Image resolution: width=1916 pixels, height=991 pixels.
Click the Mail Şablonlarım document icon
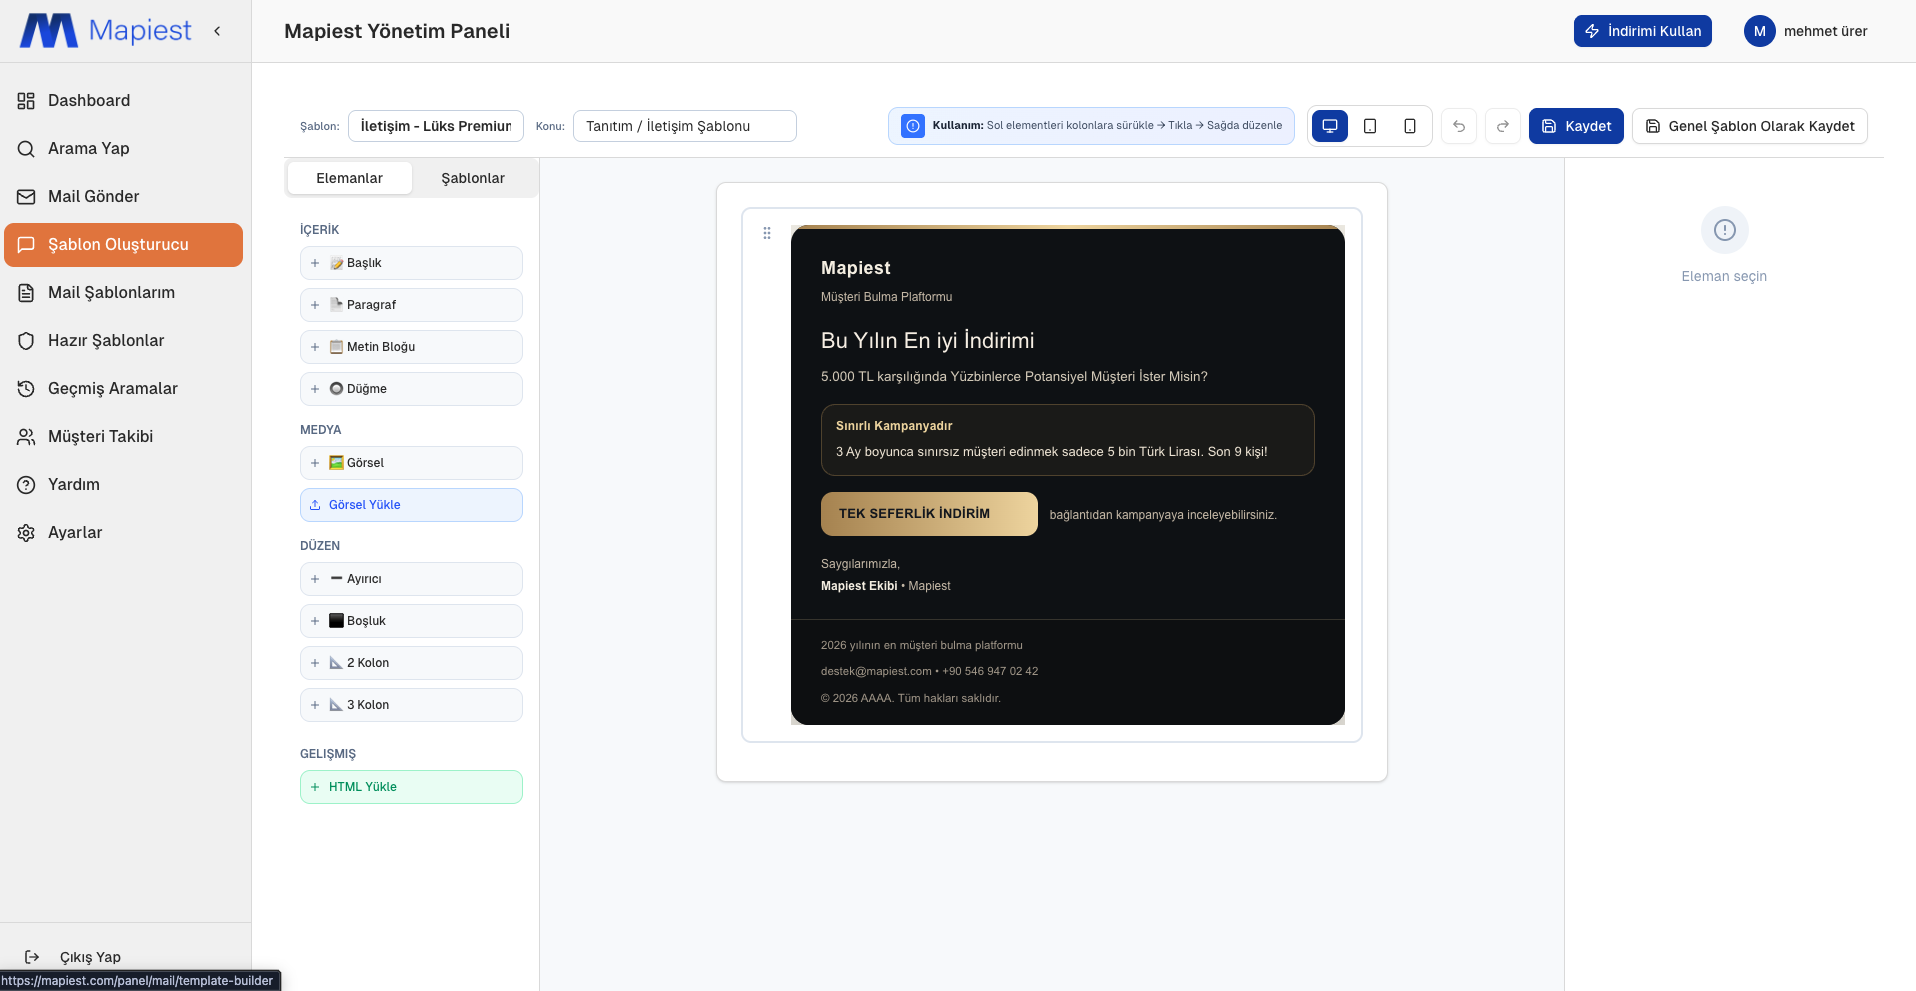26,293
